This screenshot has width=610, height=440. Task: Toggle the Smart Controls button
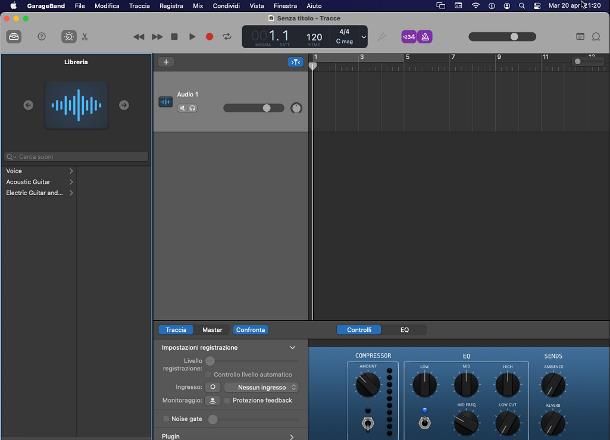[69, 37]
